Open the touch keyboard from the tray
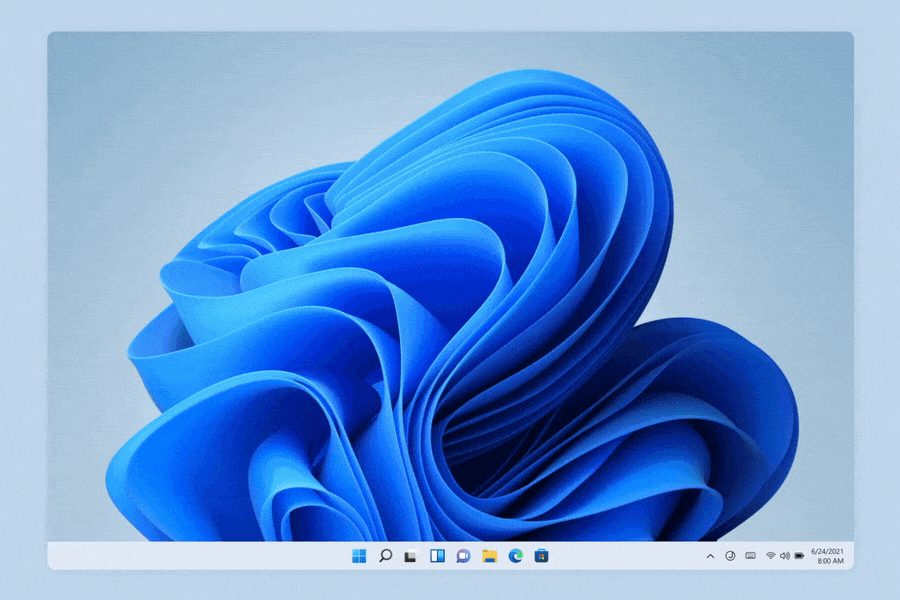The width and height of the screenshot is (900, 600). click(x=750, y=557)
